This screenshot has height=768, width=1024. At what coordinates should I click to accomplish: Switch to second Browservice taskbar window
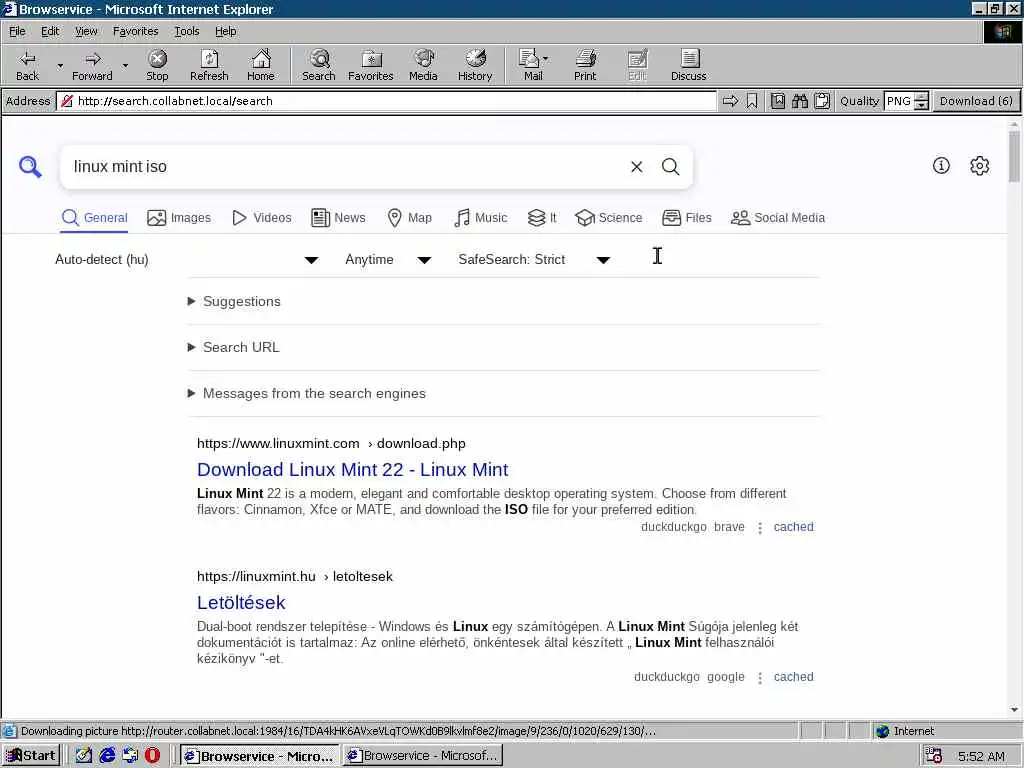pos(423,756)
